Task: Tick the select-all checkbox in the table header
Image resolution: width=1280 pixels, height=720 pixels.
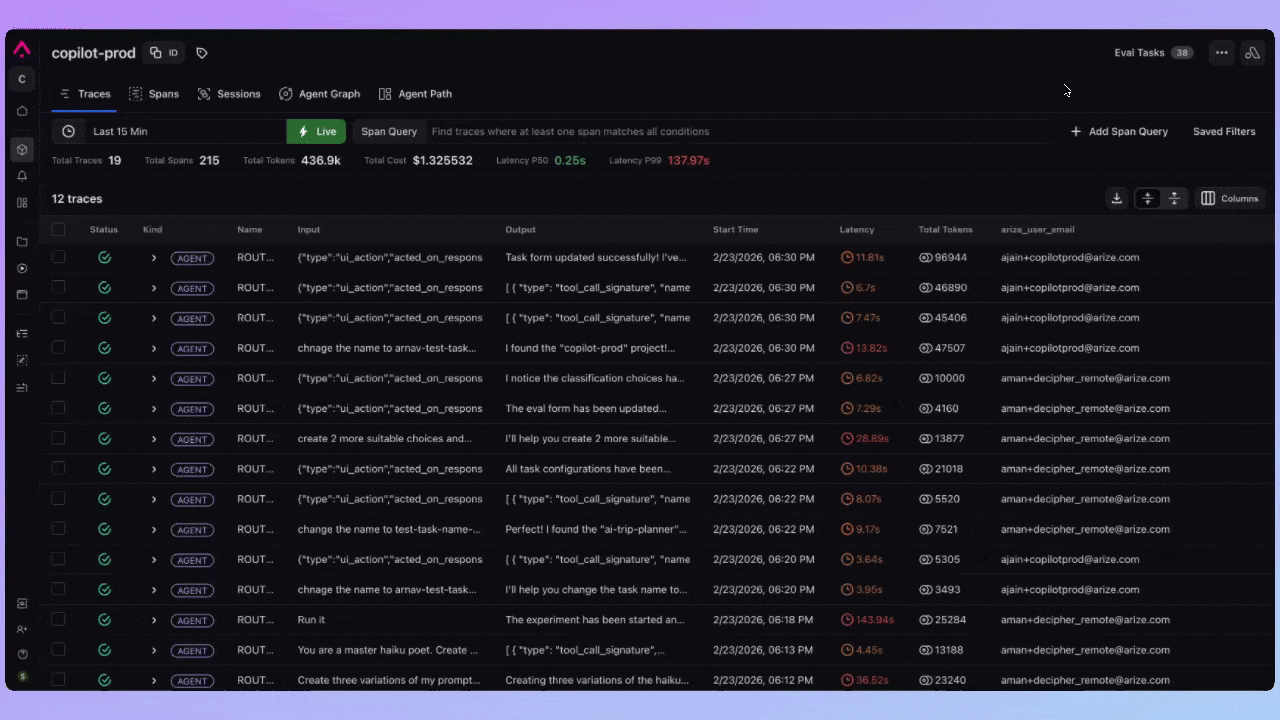Action: coord(58,229)
